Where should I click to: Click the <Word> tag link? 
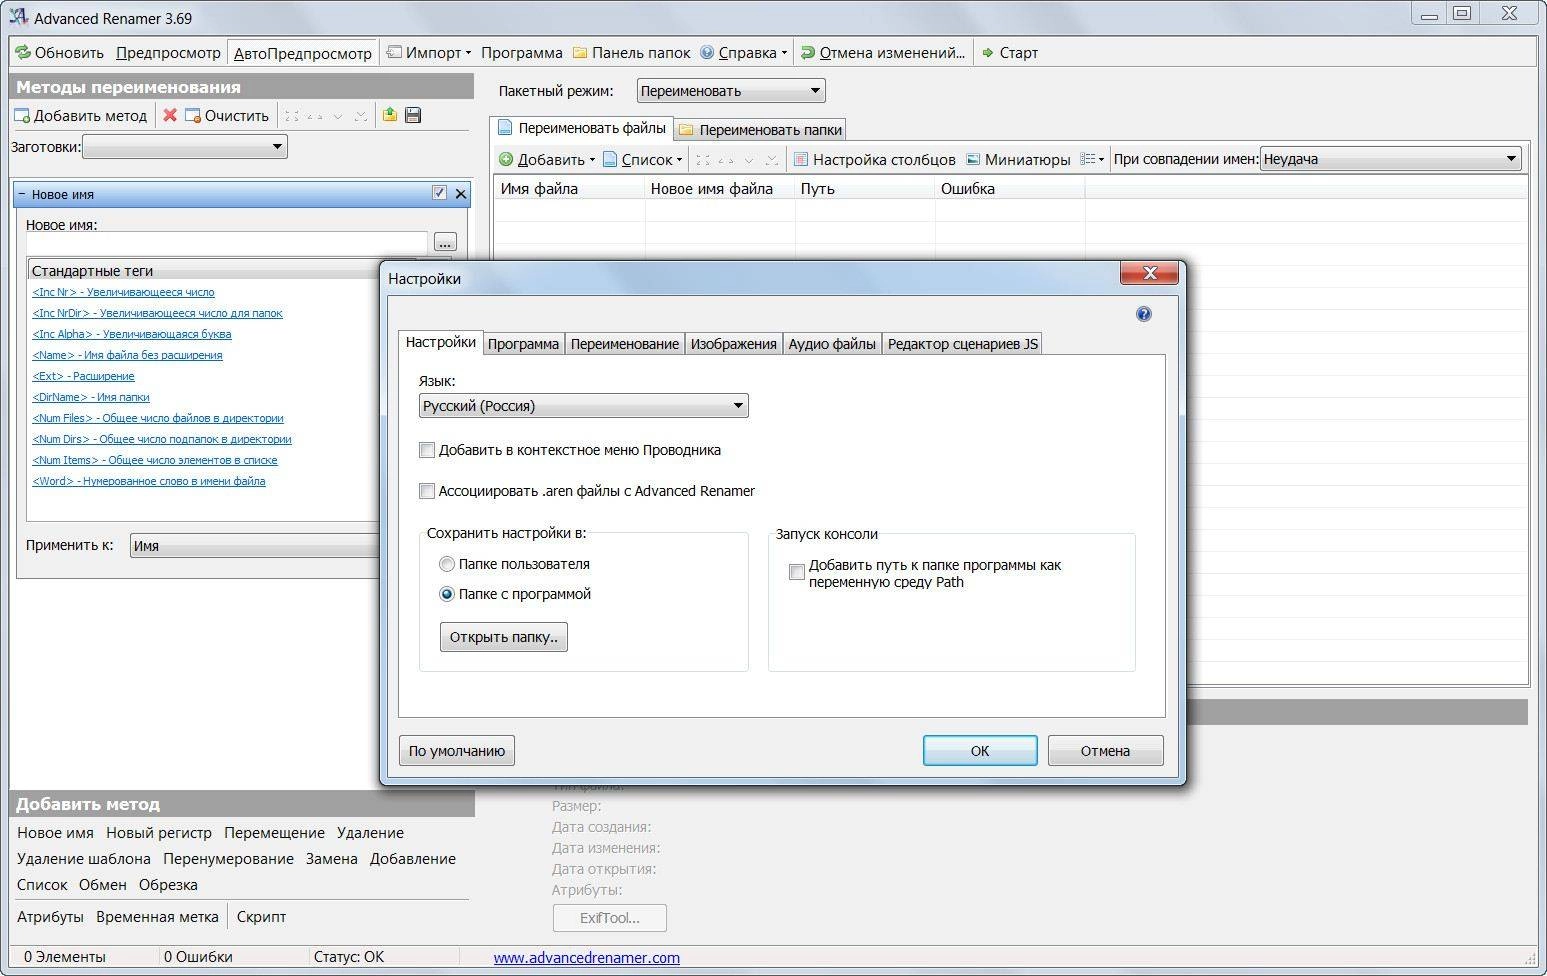(x=149, y=481)
